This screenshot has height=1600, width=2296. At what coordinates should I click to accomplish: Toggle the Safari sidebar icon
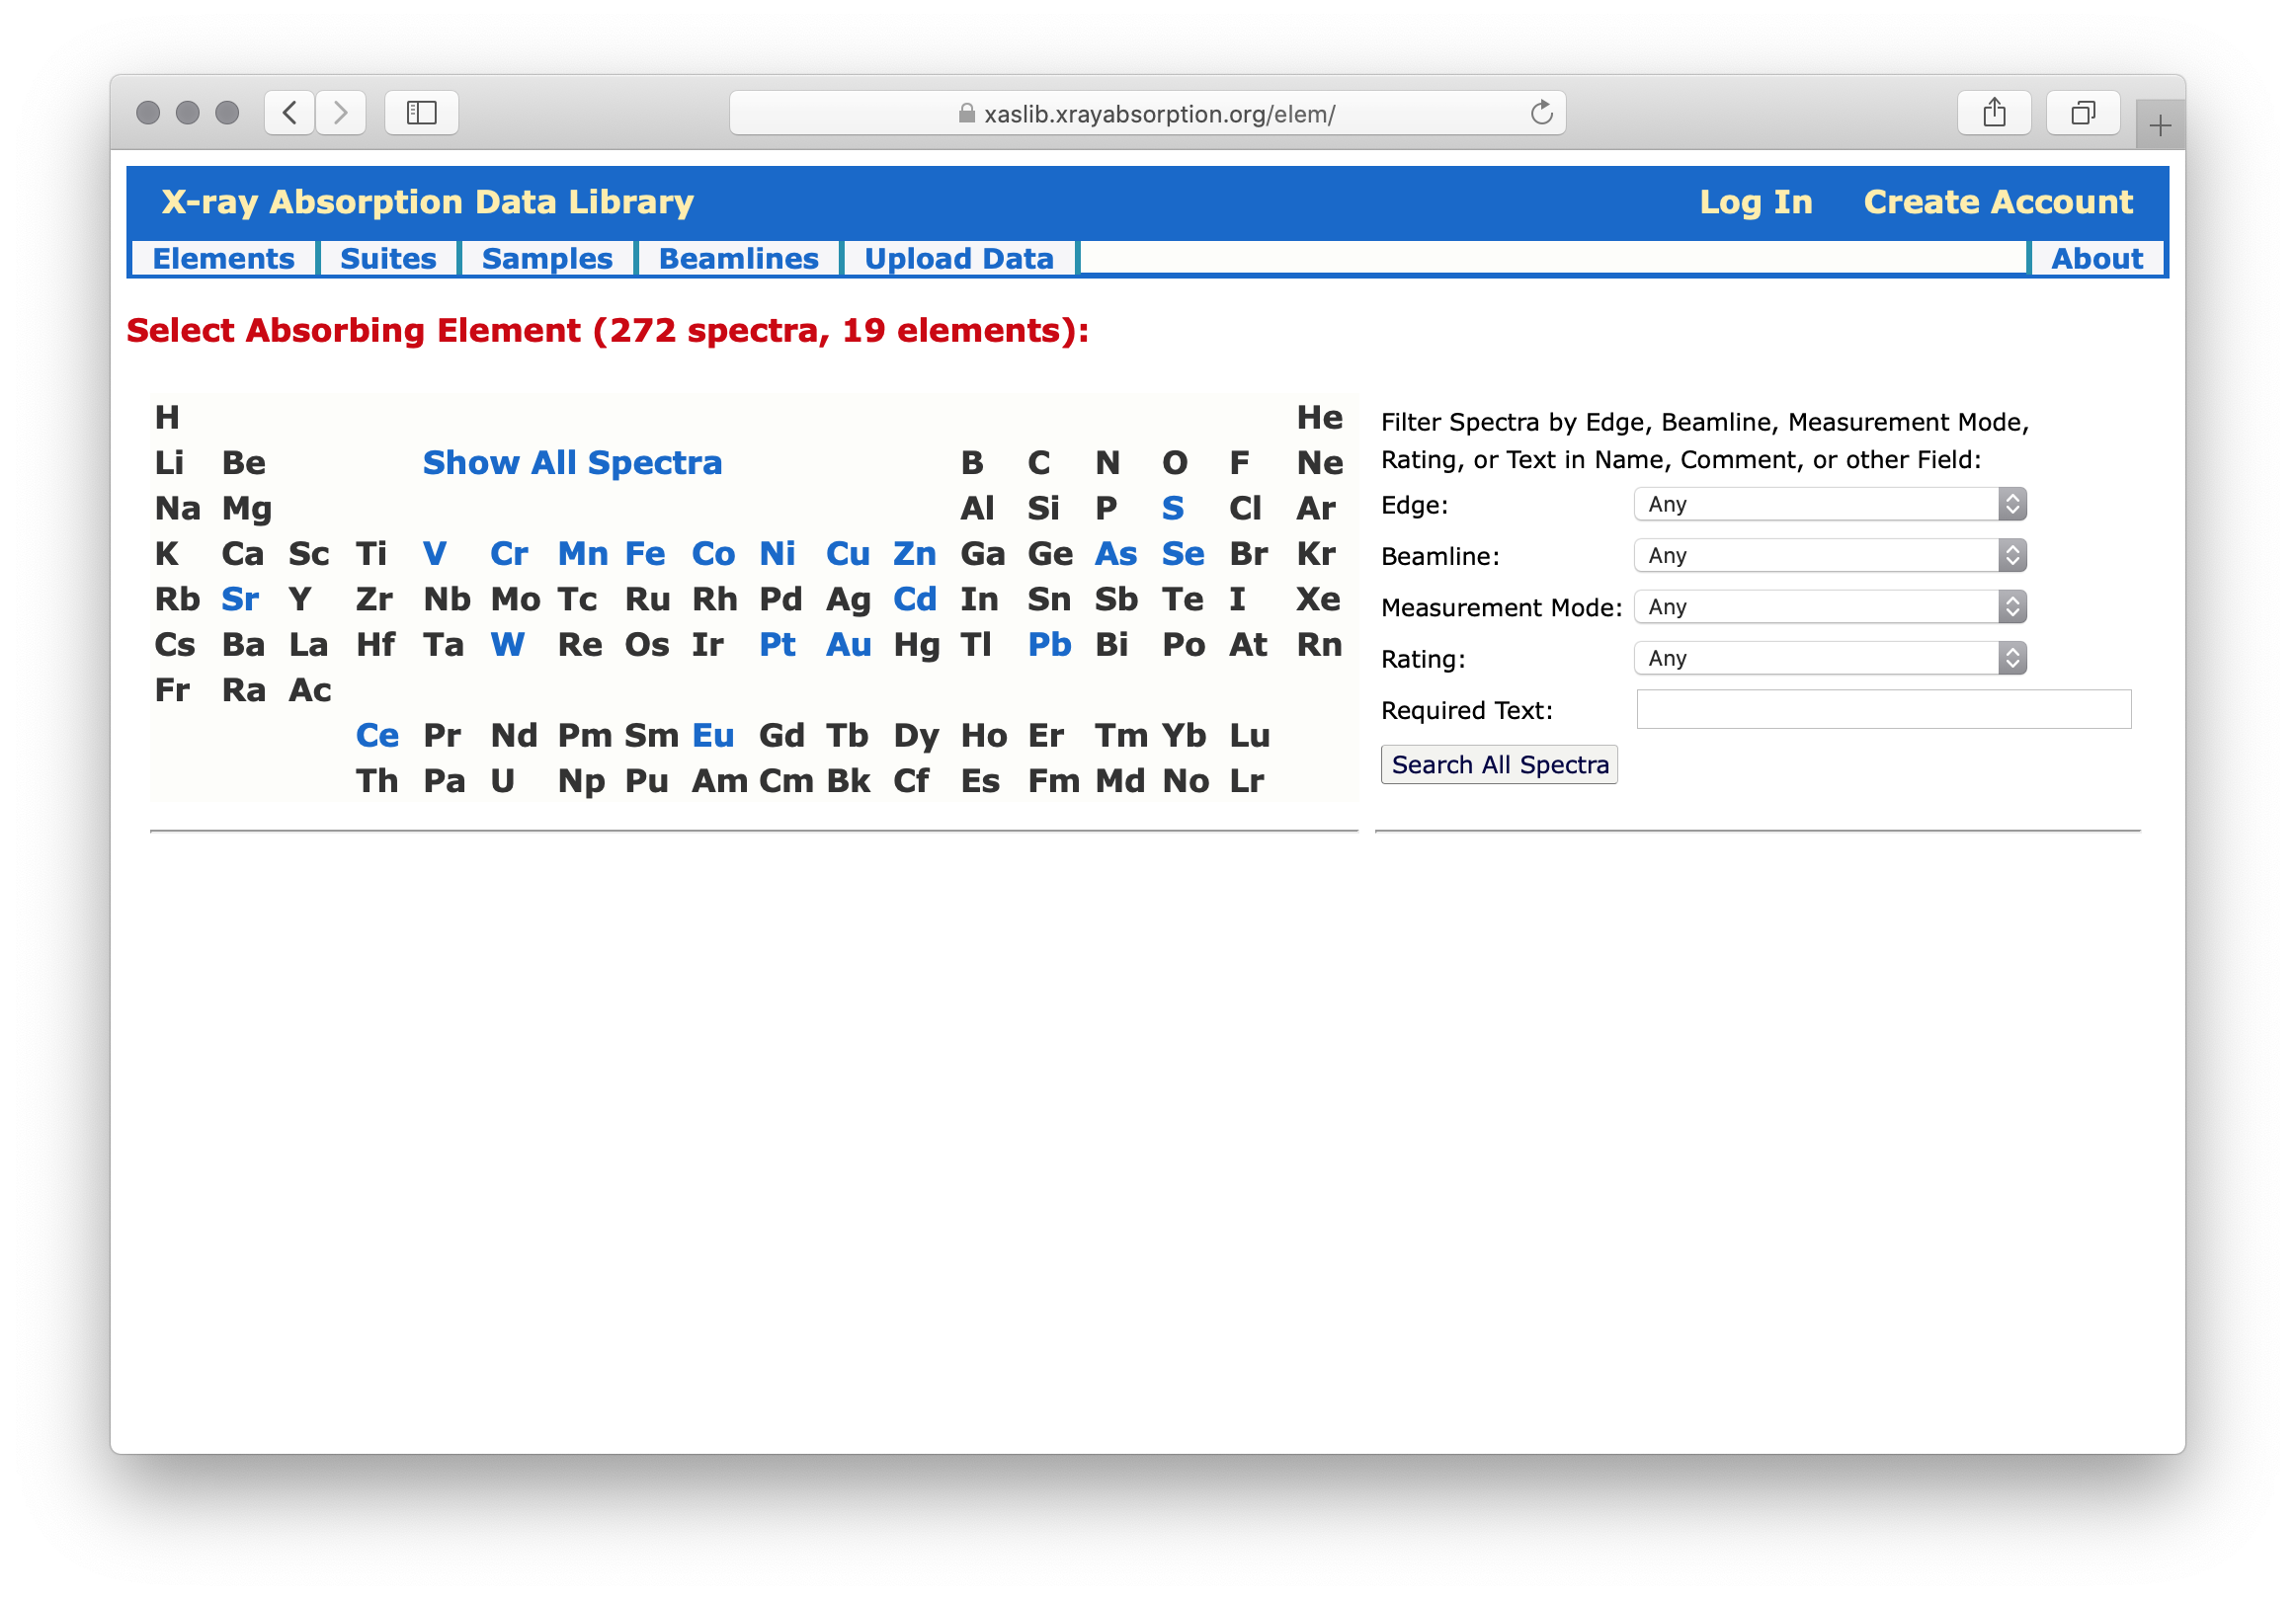pyautogui.click(x=422, y=113)
